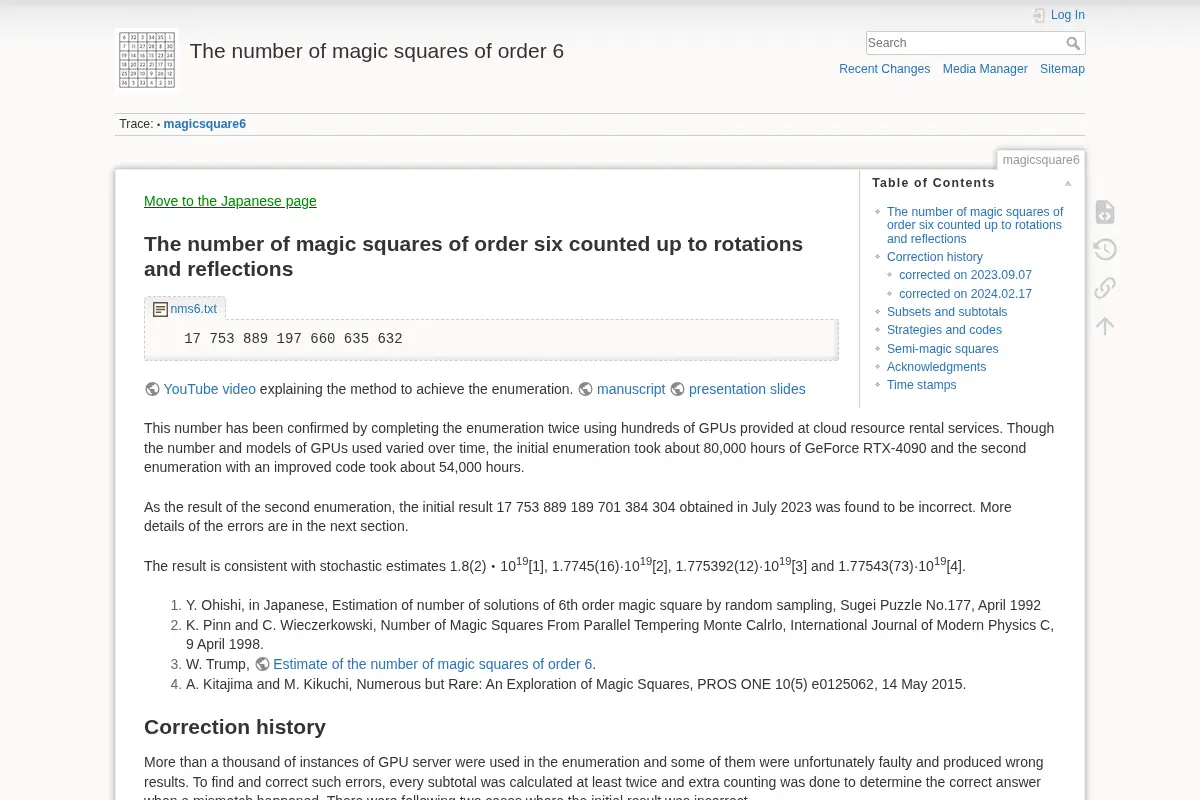This screenshot has height=800, width=1200.
Task: Open Show pagesource icon in side tools
Action: coord(1105,212)
